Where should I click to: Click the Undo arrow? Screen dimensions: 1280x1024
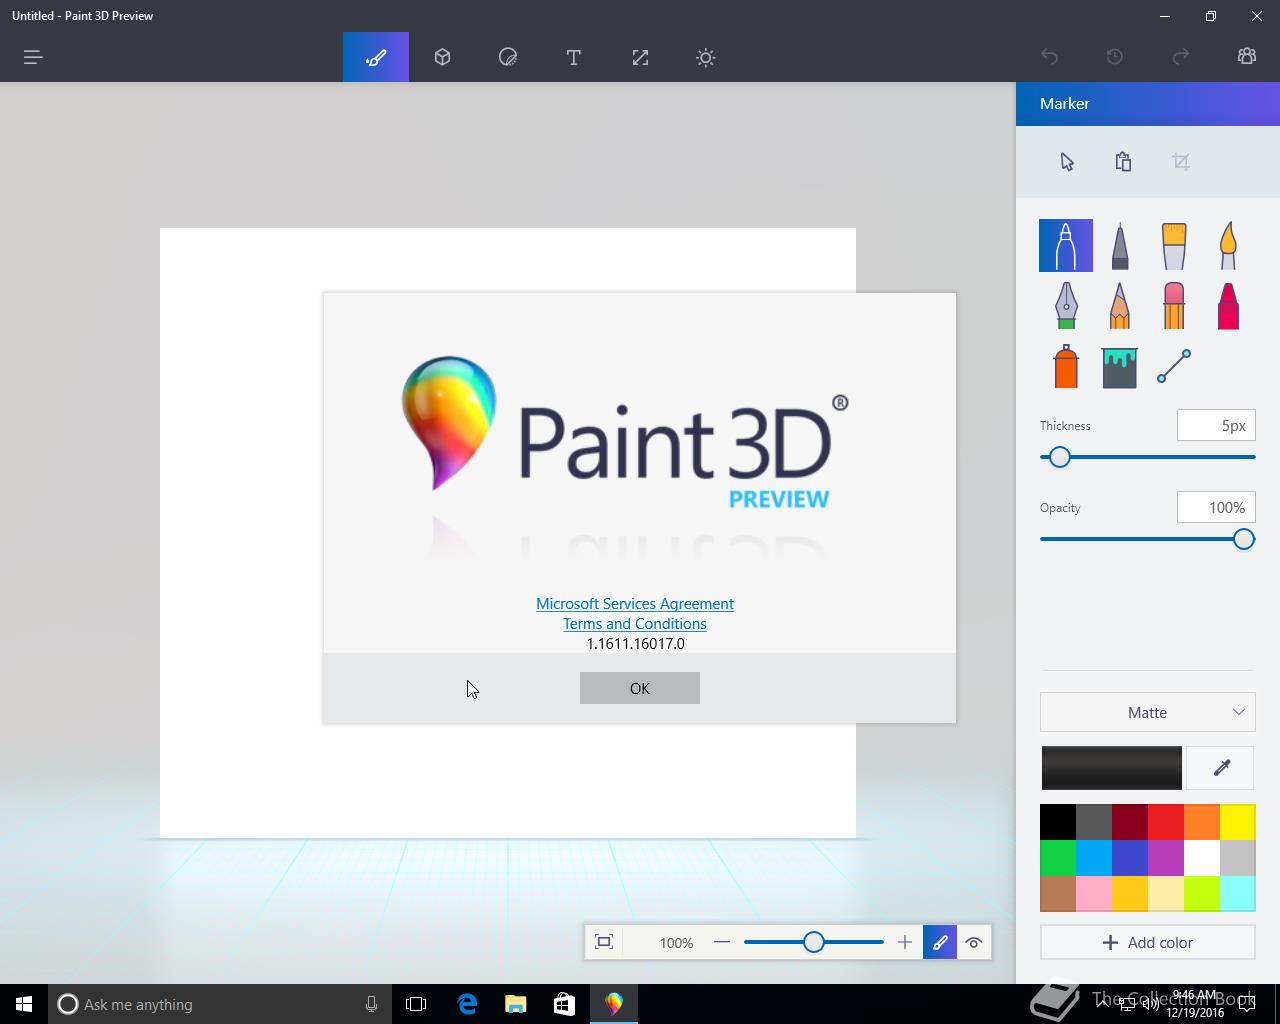[x=1049, y=57]
